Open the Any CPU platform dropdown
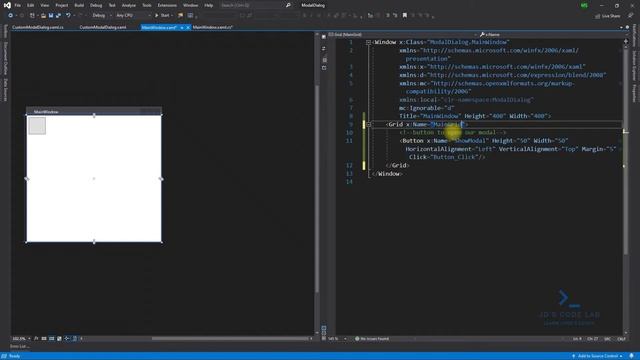Viewport: 640px width, 360px height. pos(132,16)
